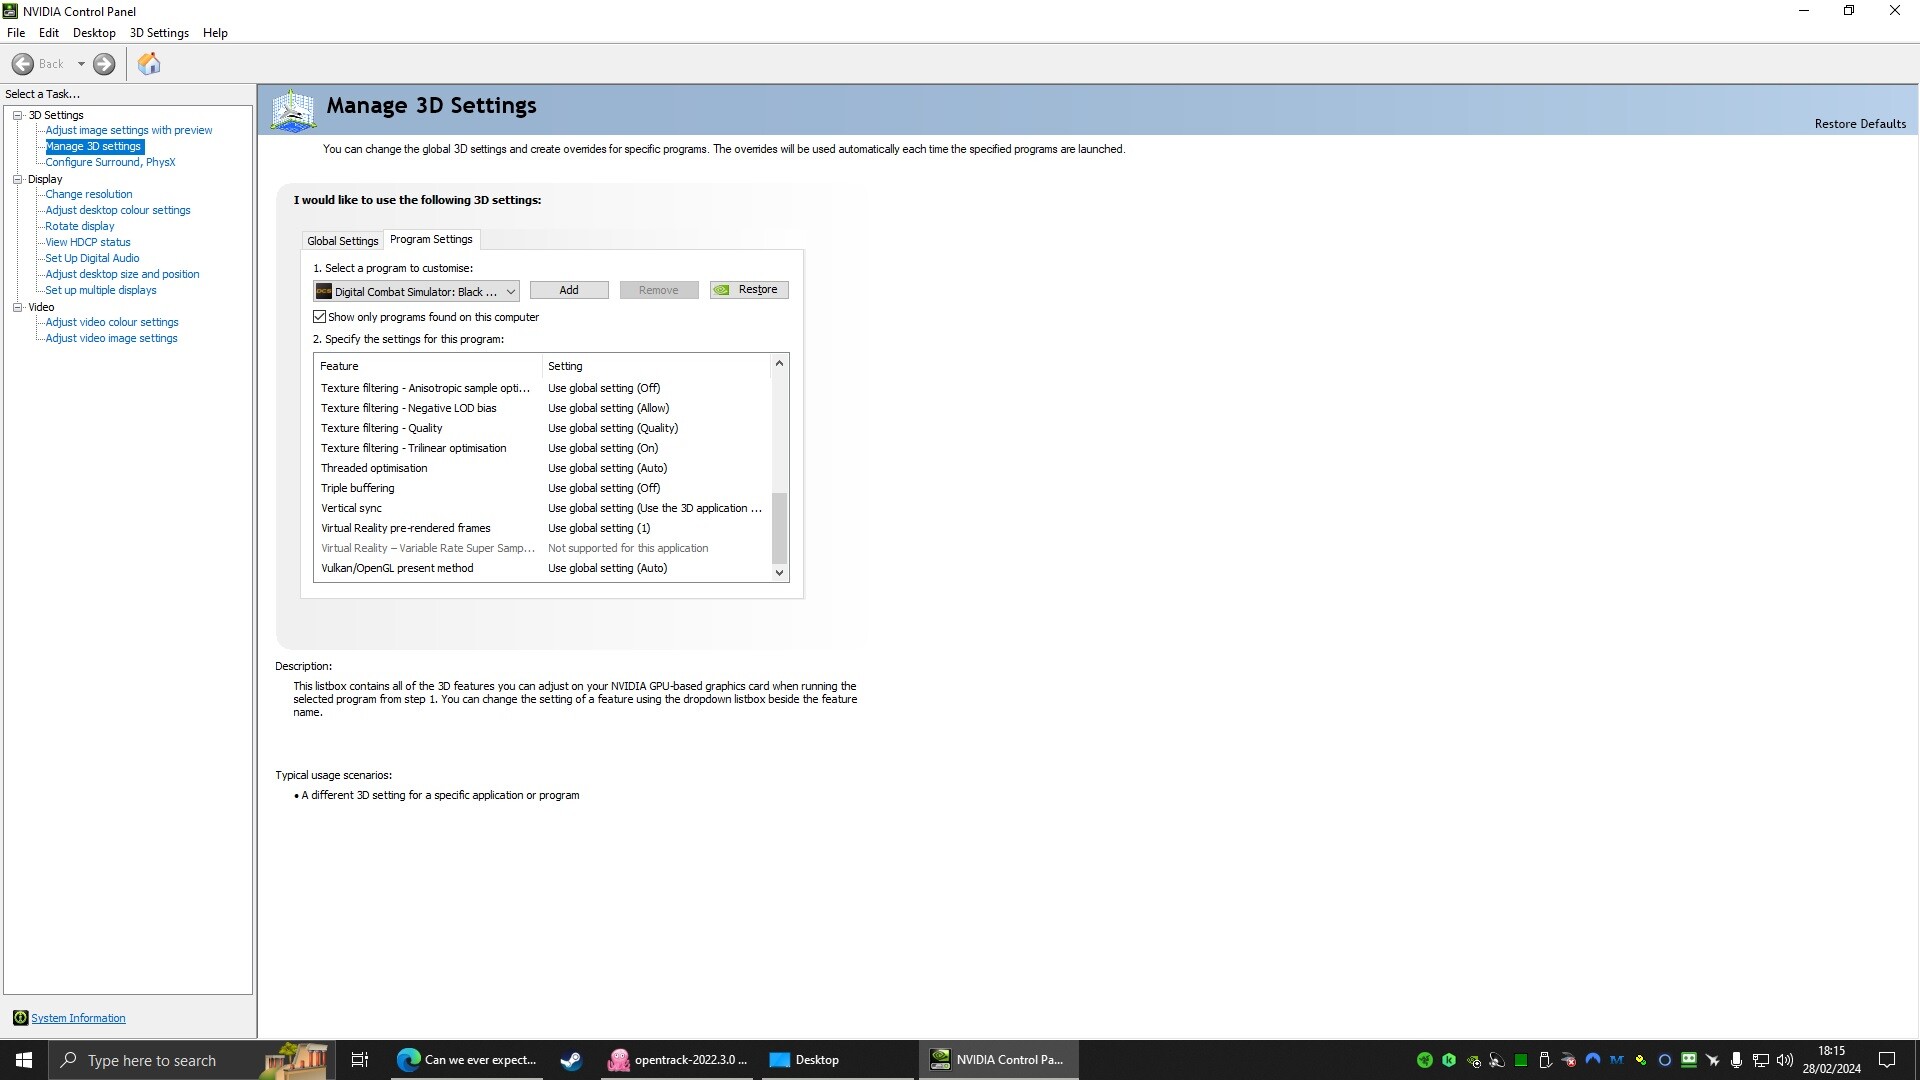The image size is (1920, 1080).
Task: Select Vulkan/OpenGL present method value
Action: tap(607, 568)
